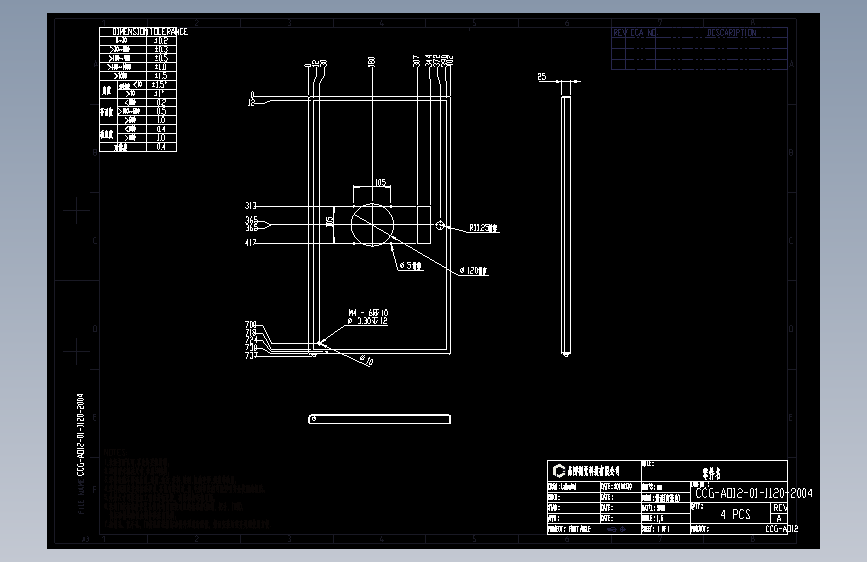Click the REV ECA NO. header
Viewport: 867px width, 562px height.
pyautogui.click(x=635, y=33)
